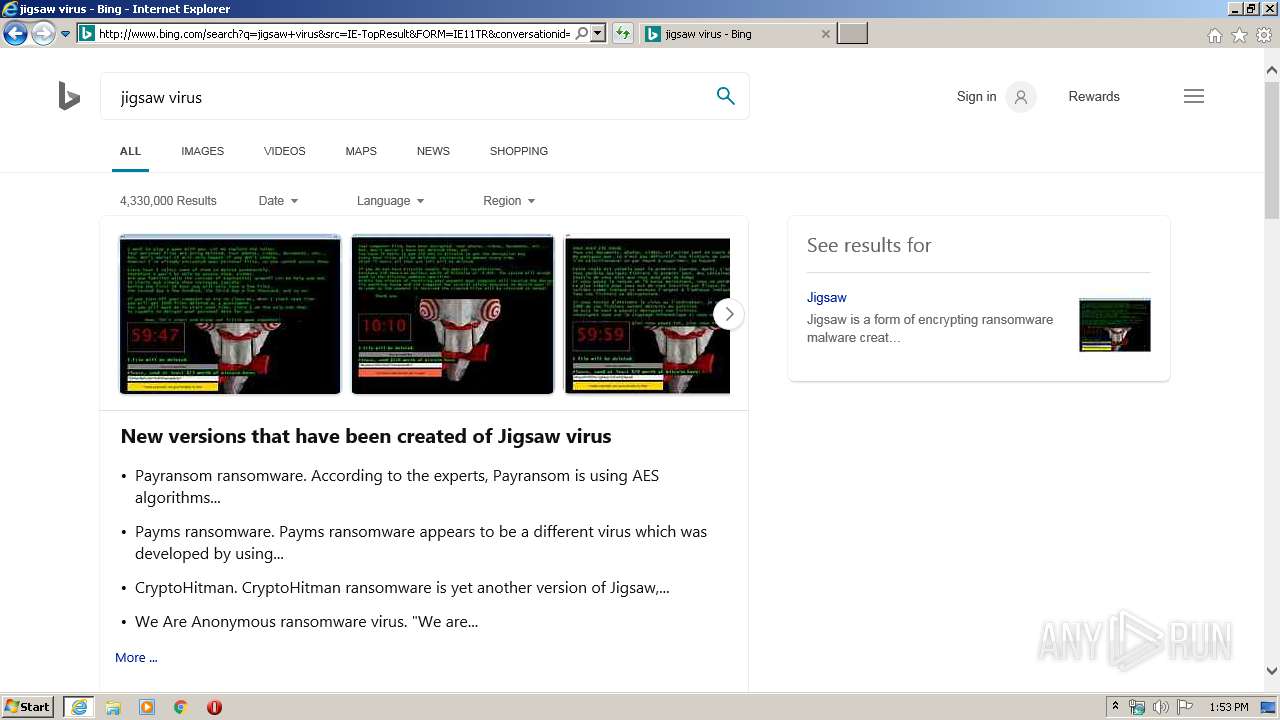Image resolution: width=1280 pixels, height=720 pixels.
Task: Click the volume speaker tray icon
Action: 1161,707
